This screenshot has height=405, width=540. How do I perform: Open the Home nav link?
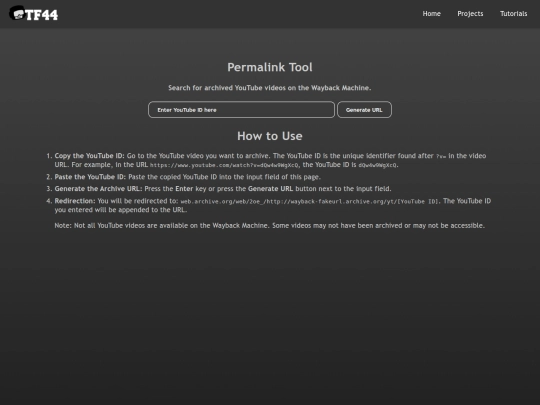(432, 14)
